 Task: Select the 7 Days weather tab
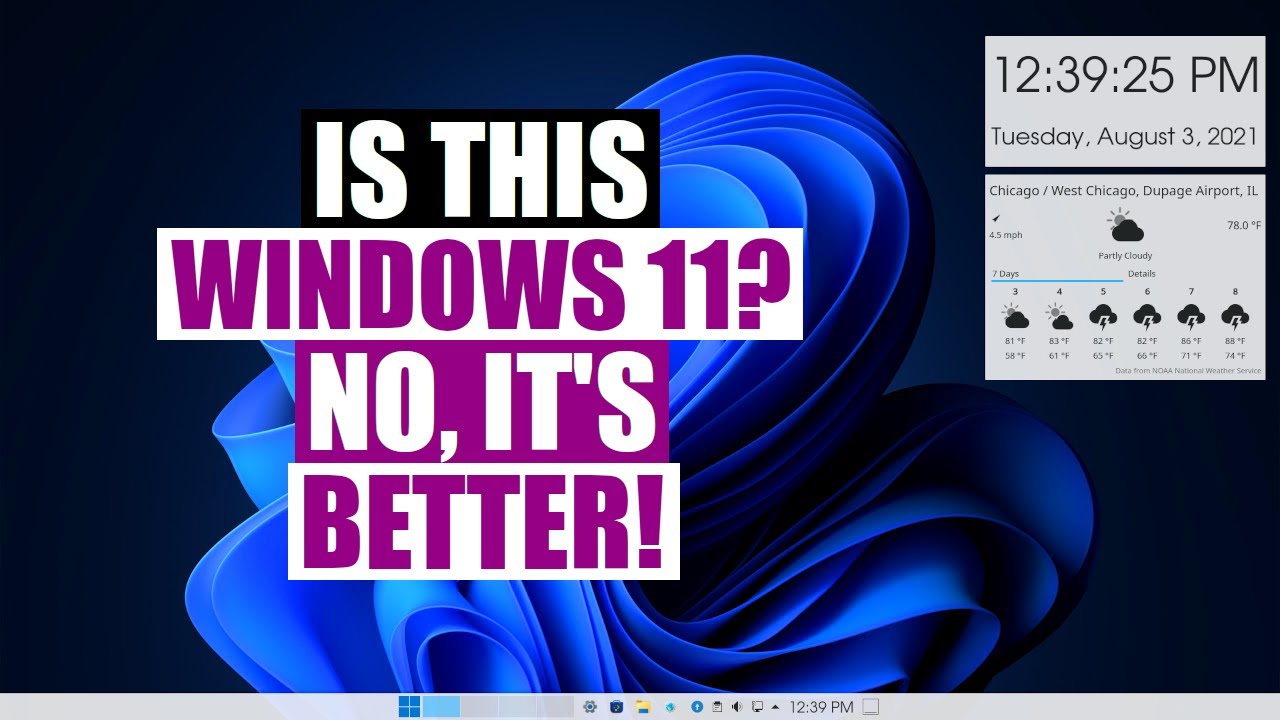[x=1057, y=274]
